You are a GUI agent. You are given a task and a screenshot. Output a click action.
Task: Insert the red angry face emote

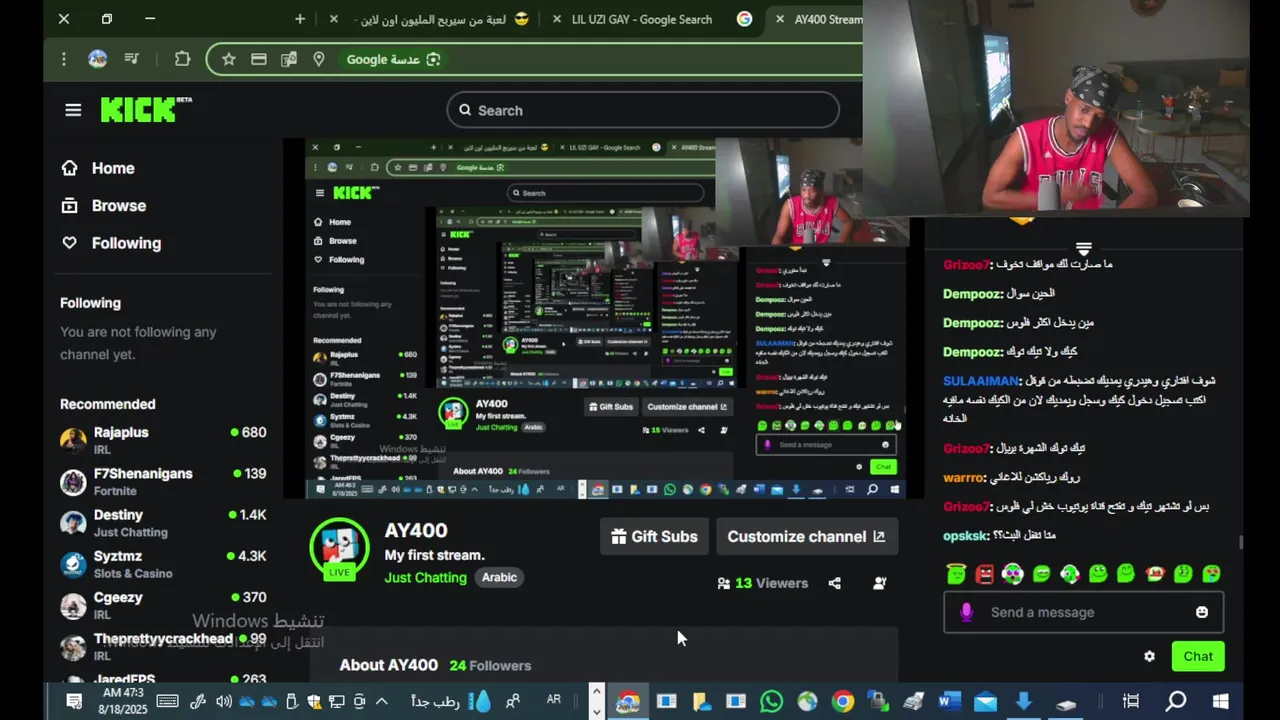pyautogui.click(x=985, y=574)
